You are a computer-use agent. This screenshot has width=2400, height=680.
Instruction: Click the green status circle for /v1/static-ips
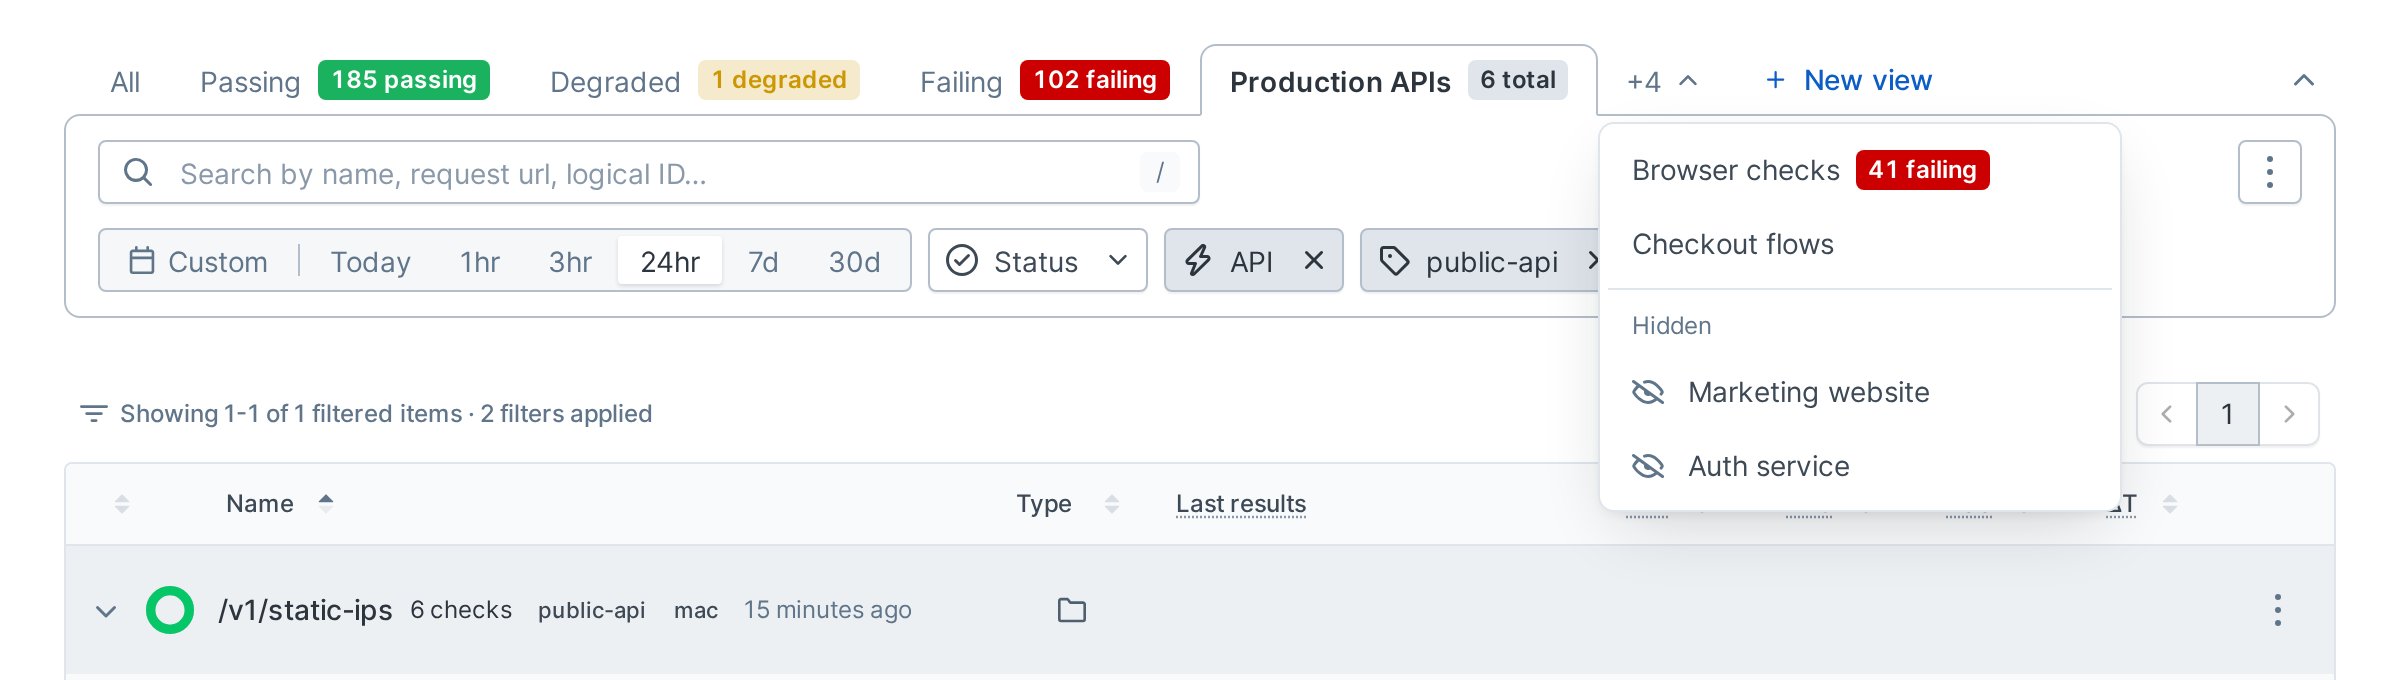tap(170, 610)
